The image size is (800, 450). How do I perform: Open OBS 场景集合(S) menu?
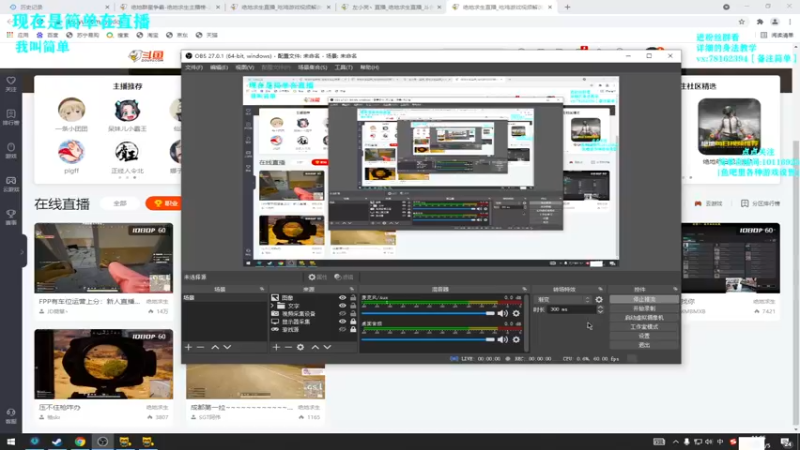coord(312,67)
